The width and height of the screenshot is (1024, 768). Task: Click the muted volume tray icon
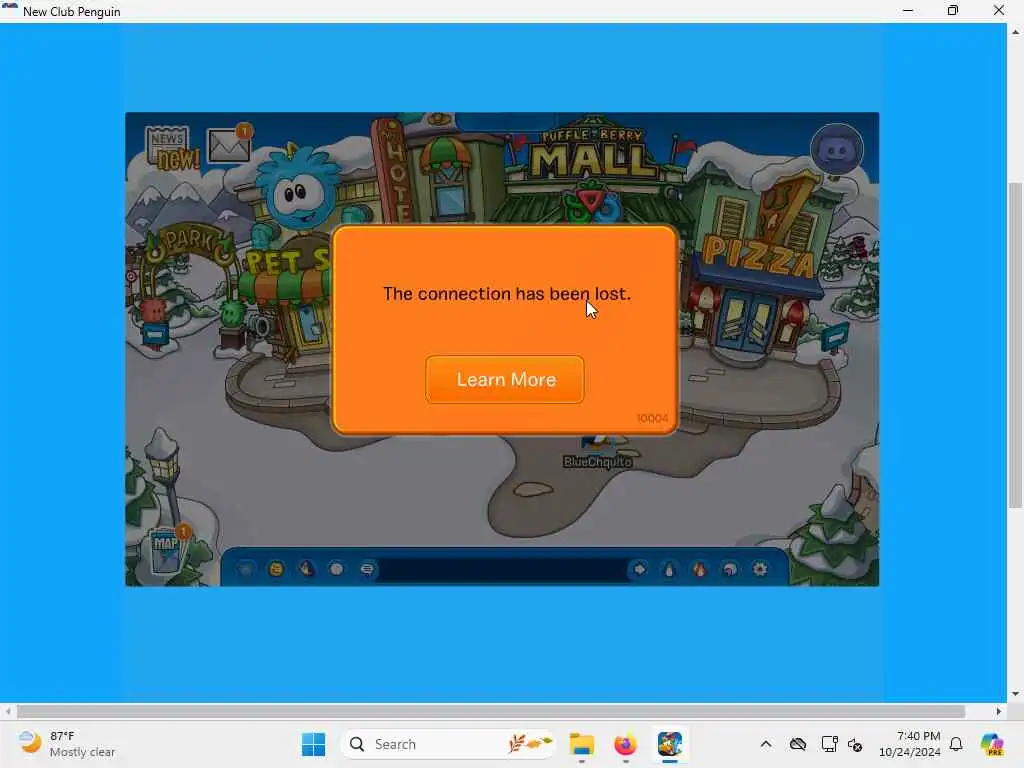855,744
